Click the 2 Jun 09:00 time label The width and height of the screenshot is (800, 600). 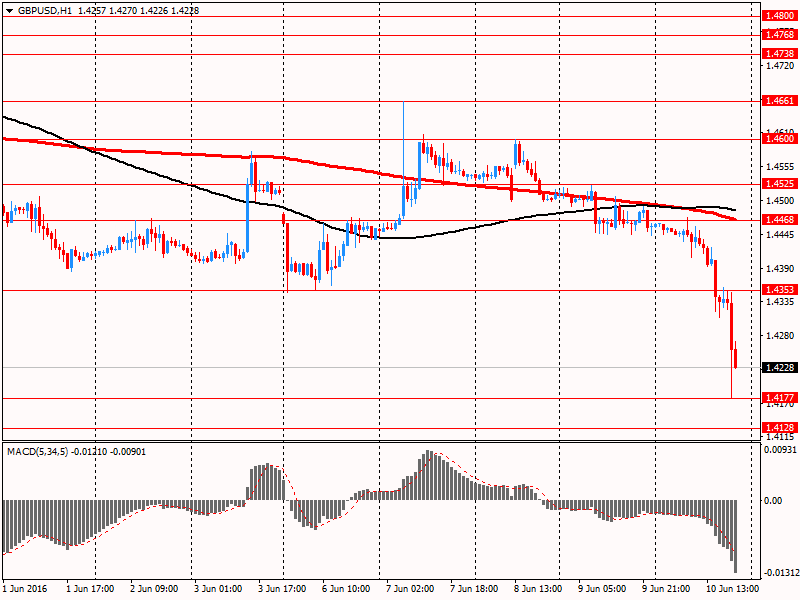point(154,589)
